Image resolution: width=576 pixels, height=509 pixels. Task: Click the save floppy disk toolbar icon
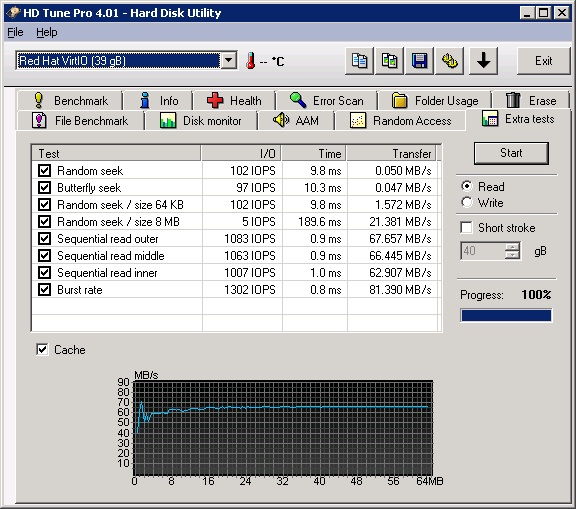coord(420,61)
